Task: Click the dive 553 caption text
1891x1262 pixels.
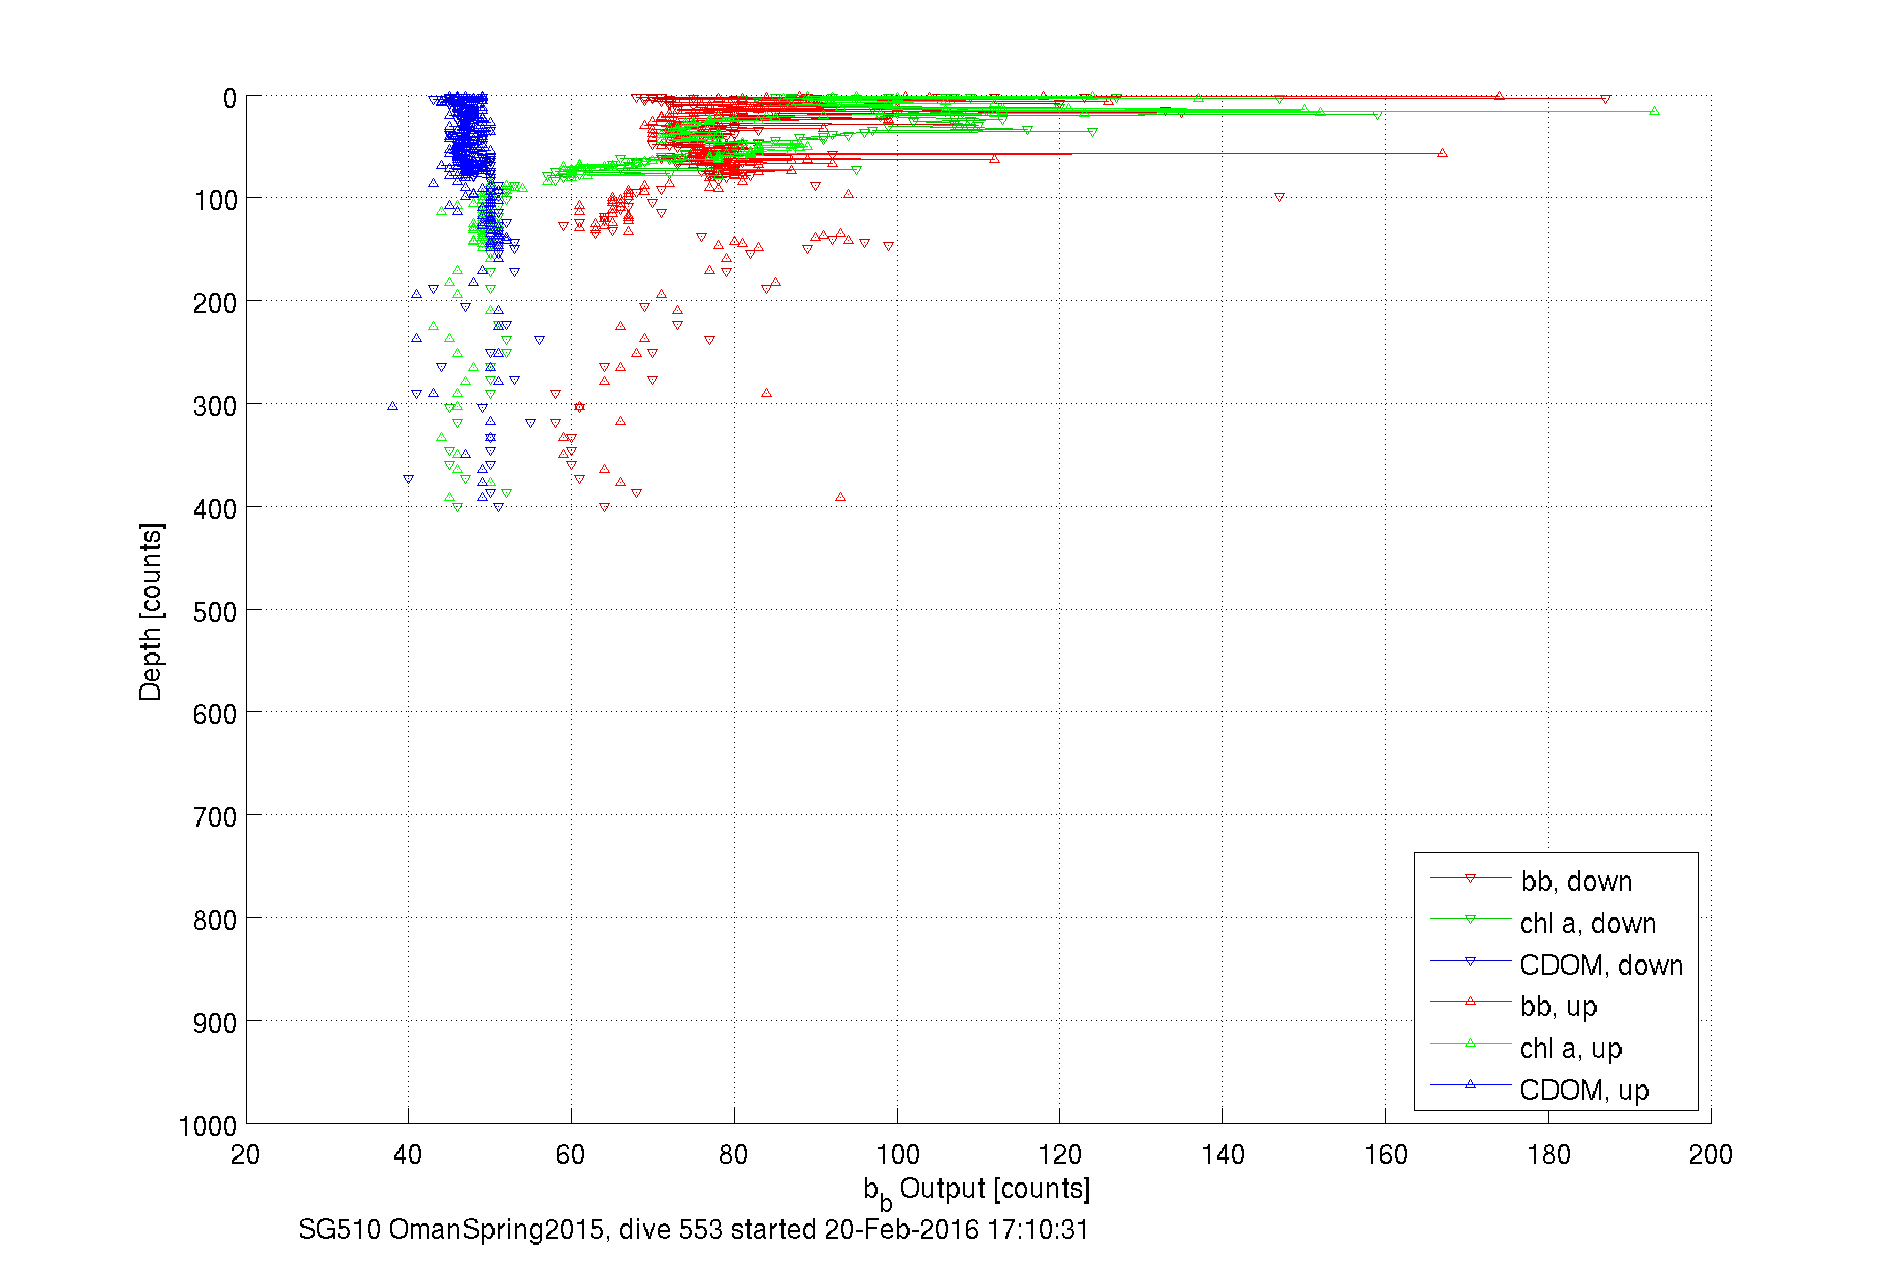Action: point(693,1229)
